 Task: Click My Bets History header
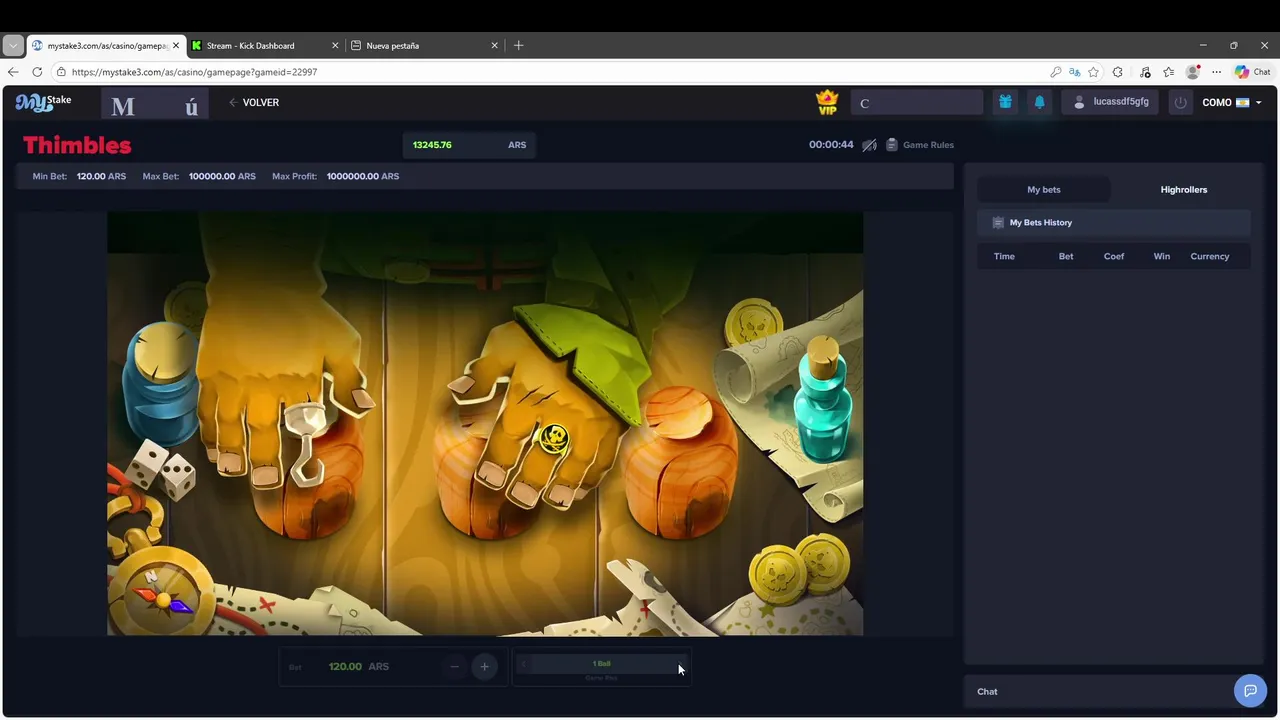point(1113,222)
